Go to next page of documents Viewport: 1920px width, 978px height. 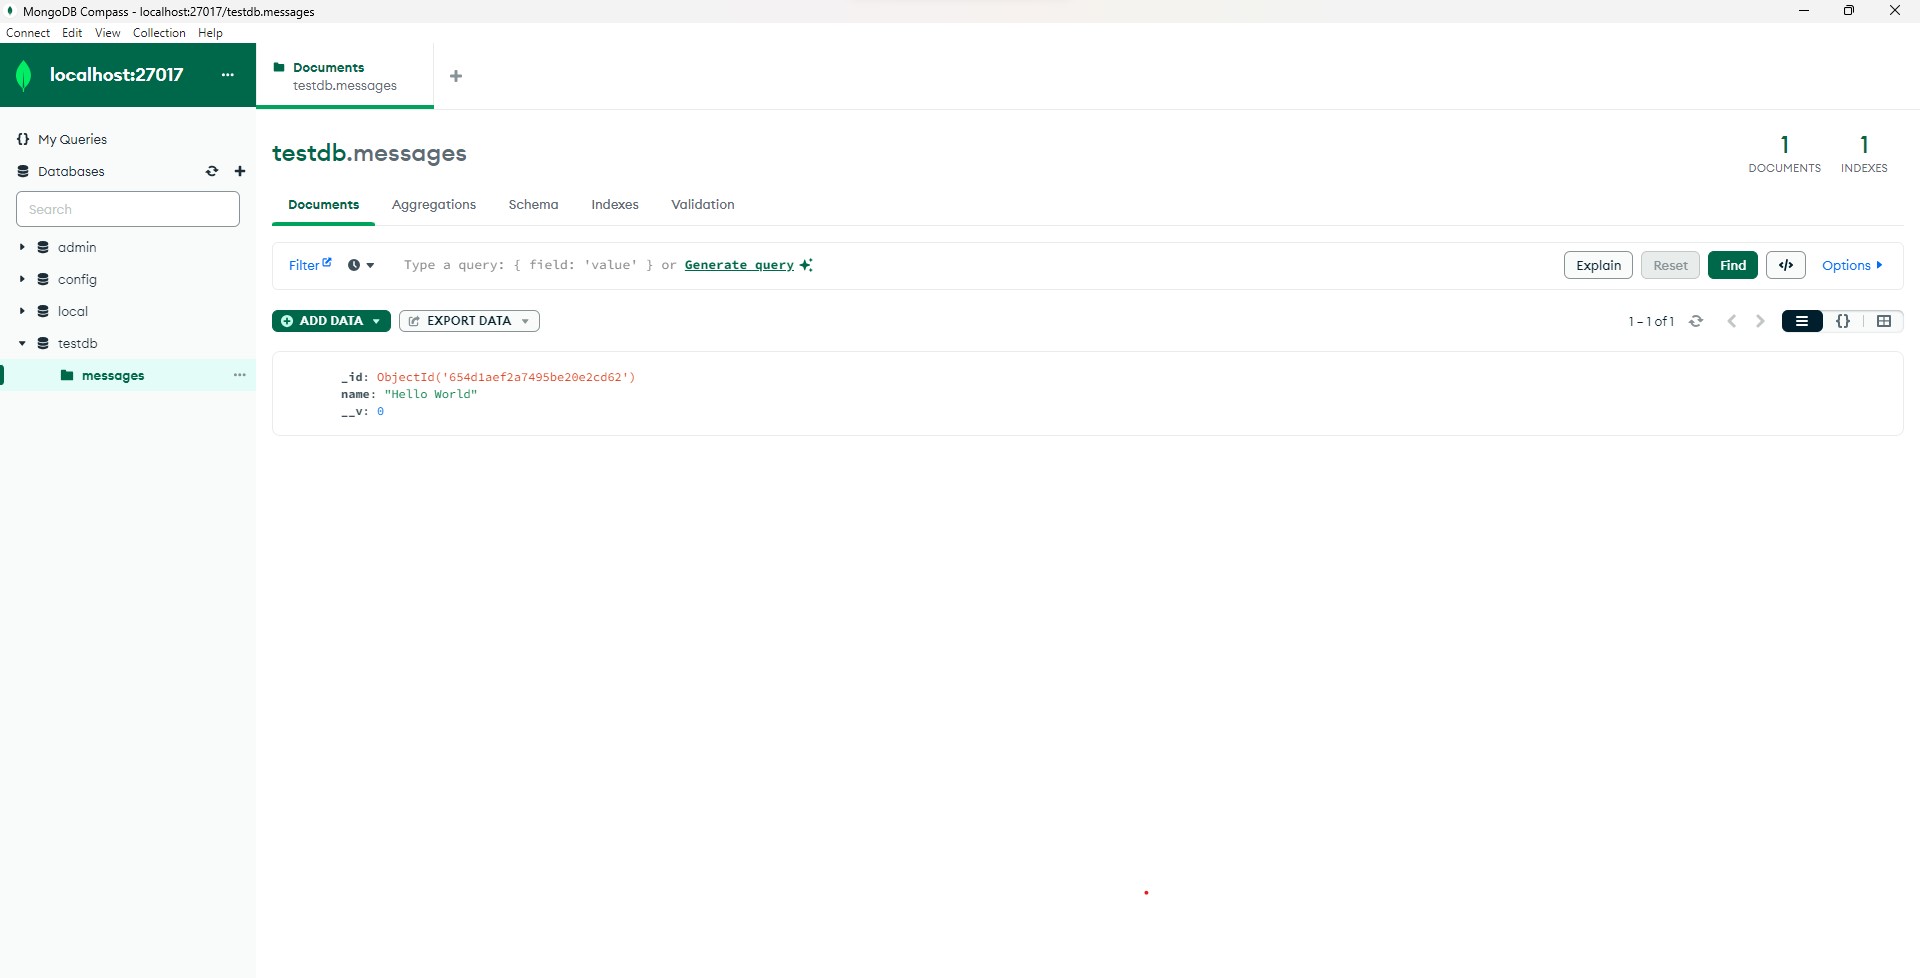(1760, 321)
